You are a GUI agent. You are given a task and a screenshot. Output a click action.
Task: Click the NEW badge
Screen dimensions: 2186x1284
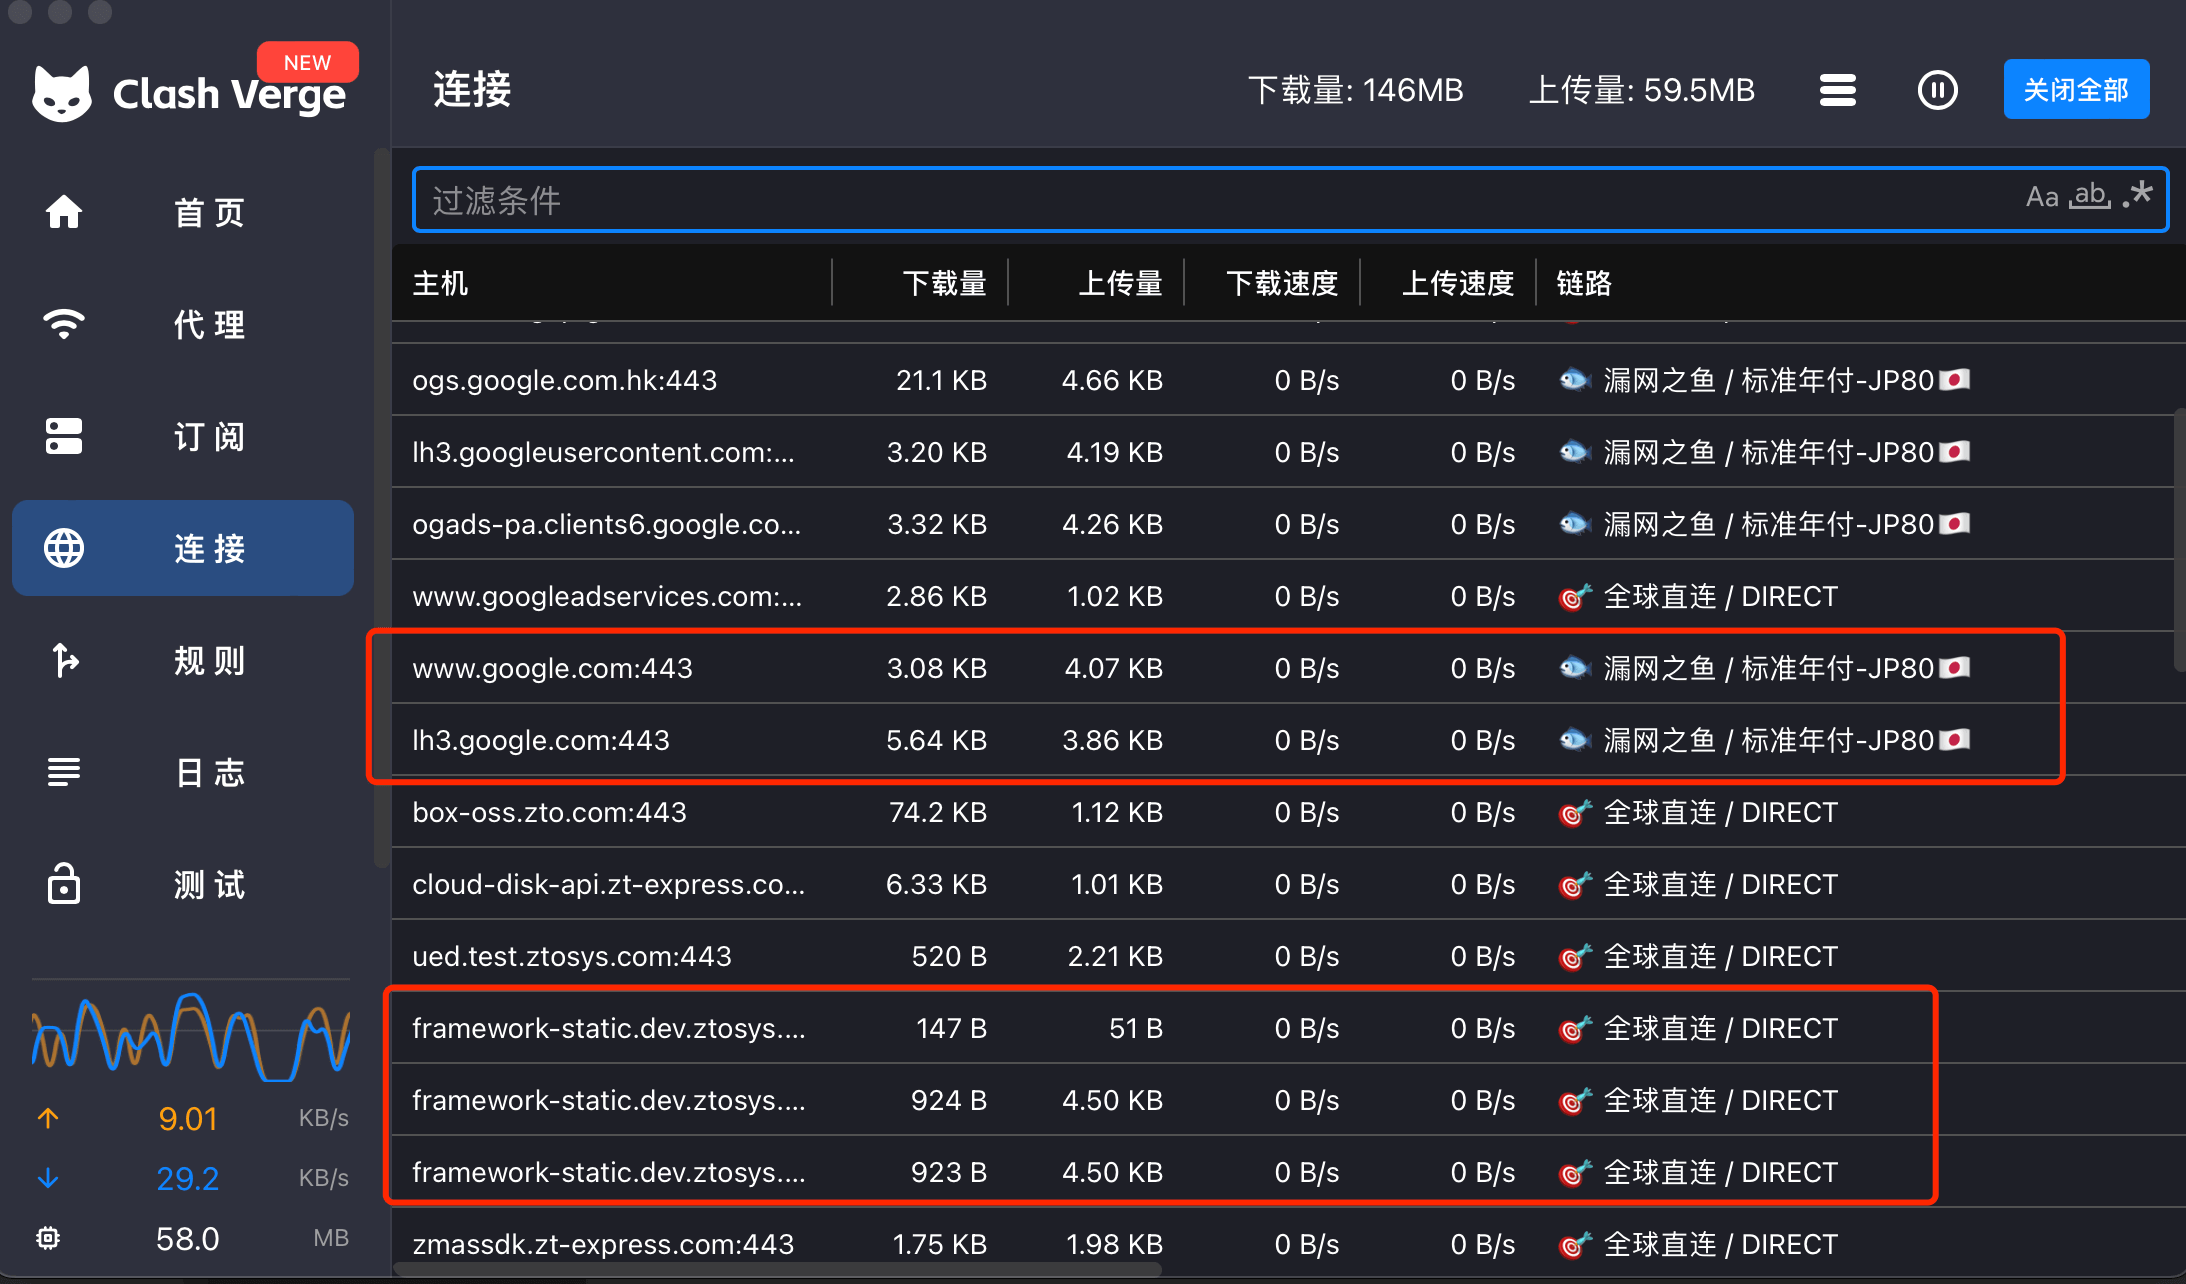click(307, 62)
